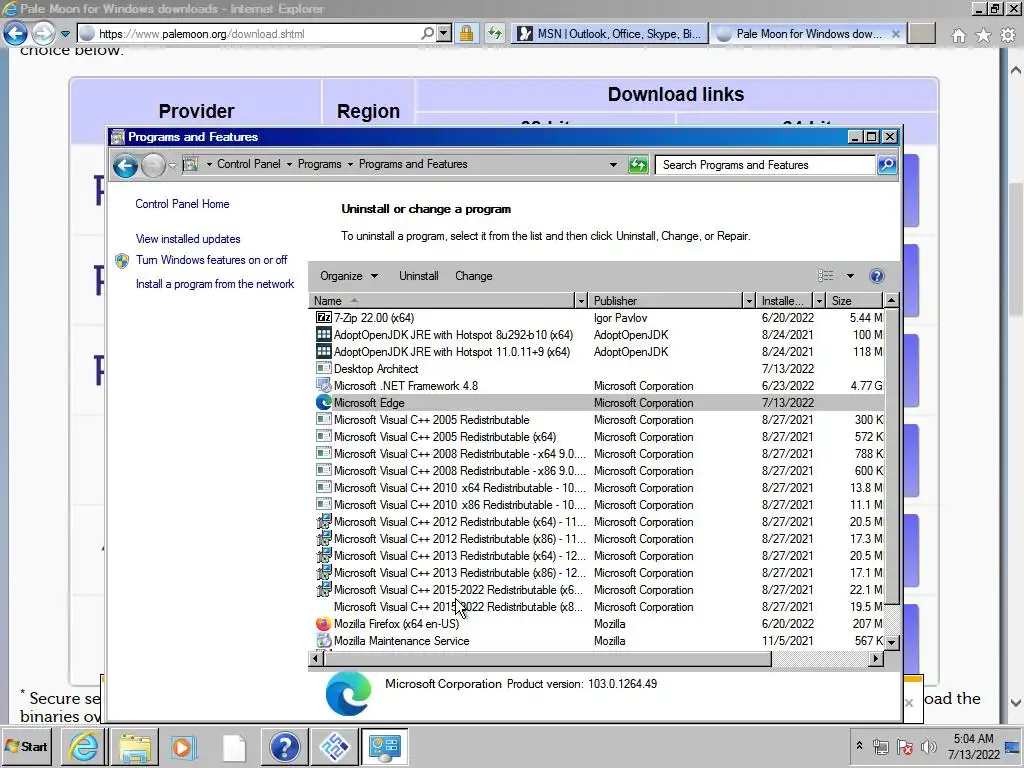Open the file explorer folder in the taskbar

(x=135, y=746)
